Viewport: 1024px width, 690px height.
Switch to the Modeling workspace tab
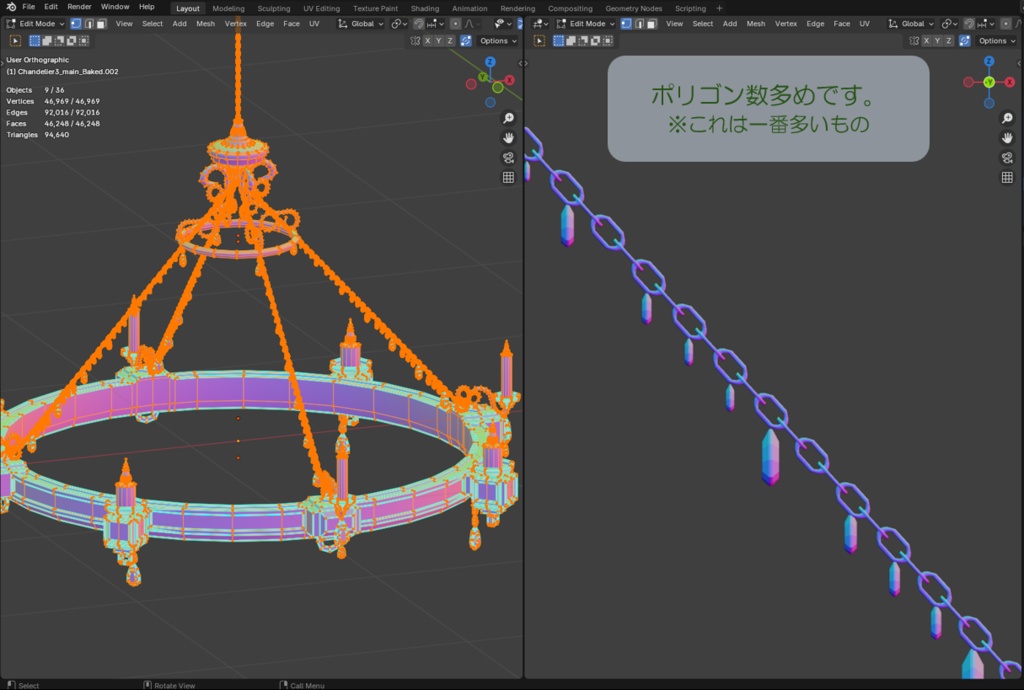229,8
